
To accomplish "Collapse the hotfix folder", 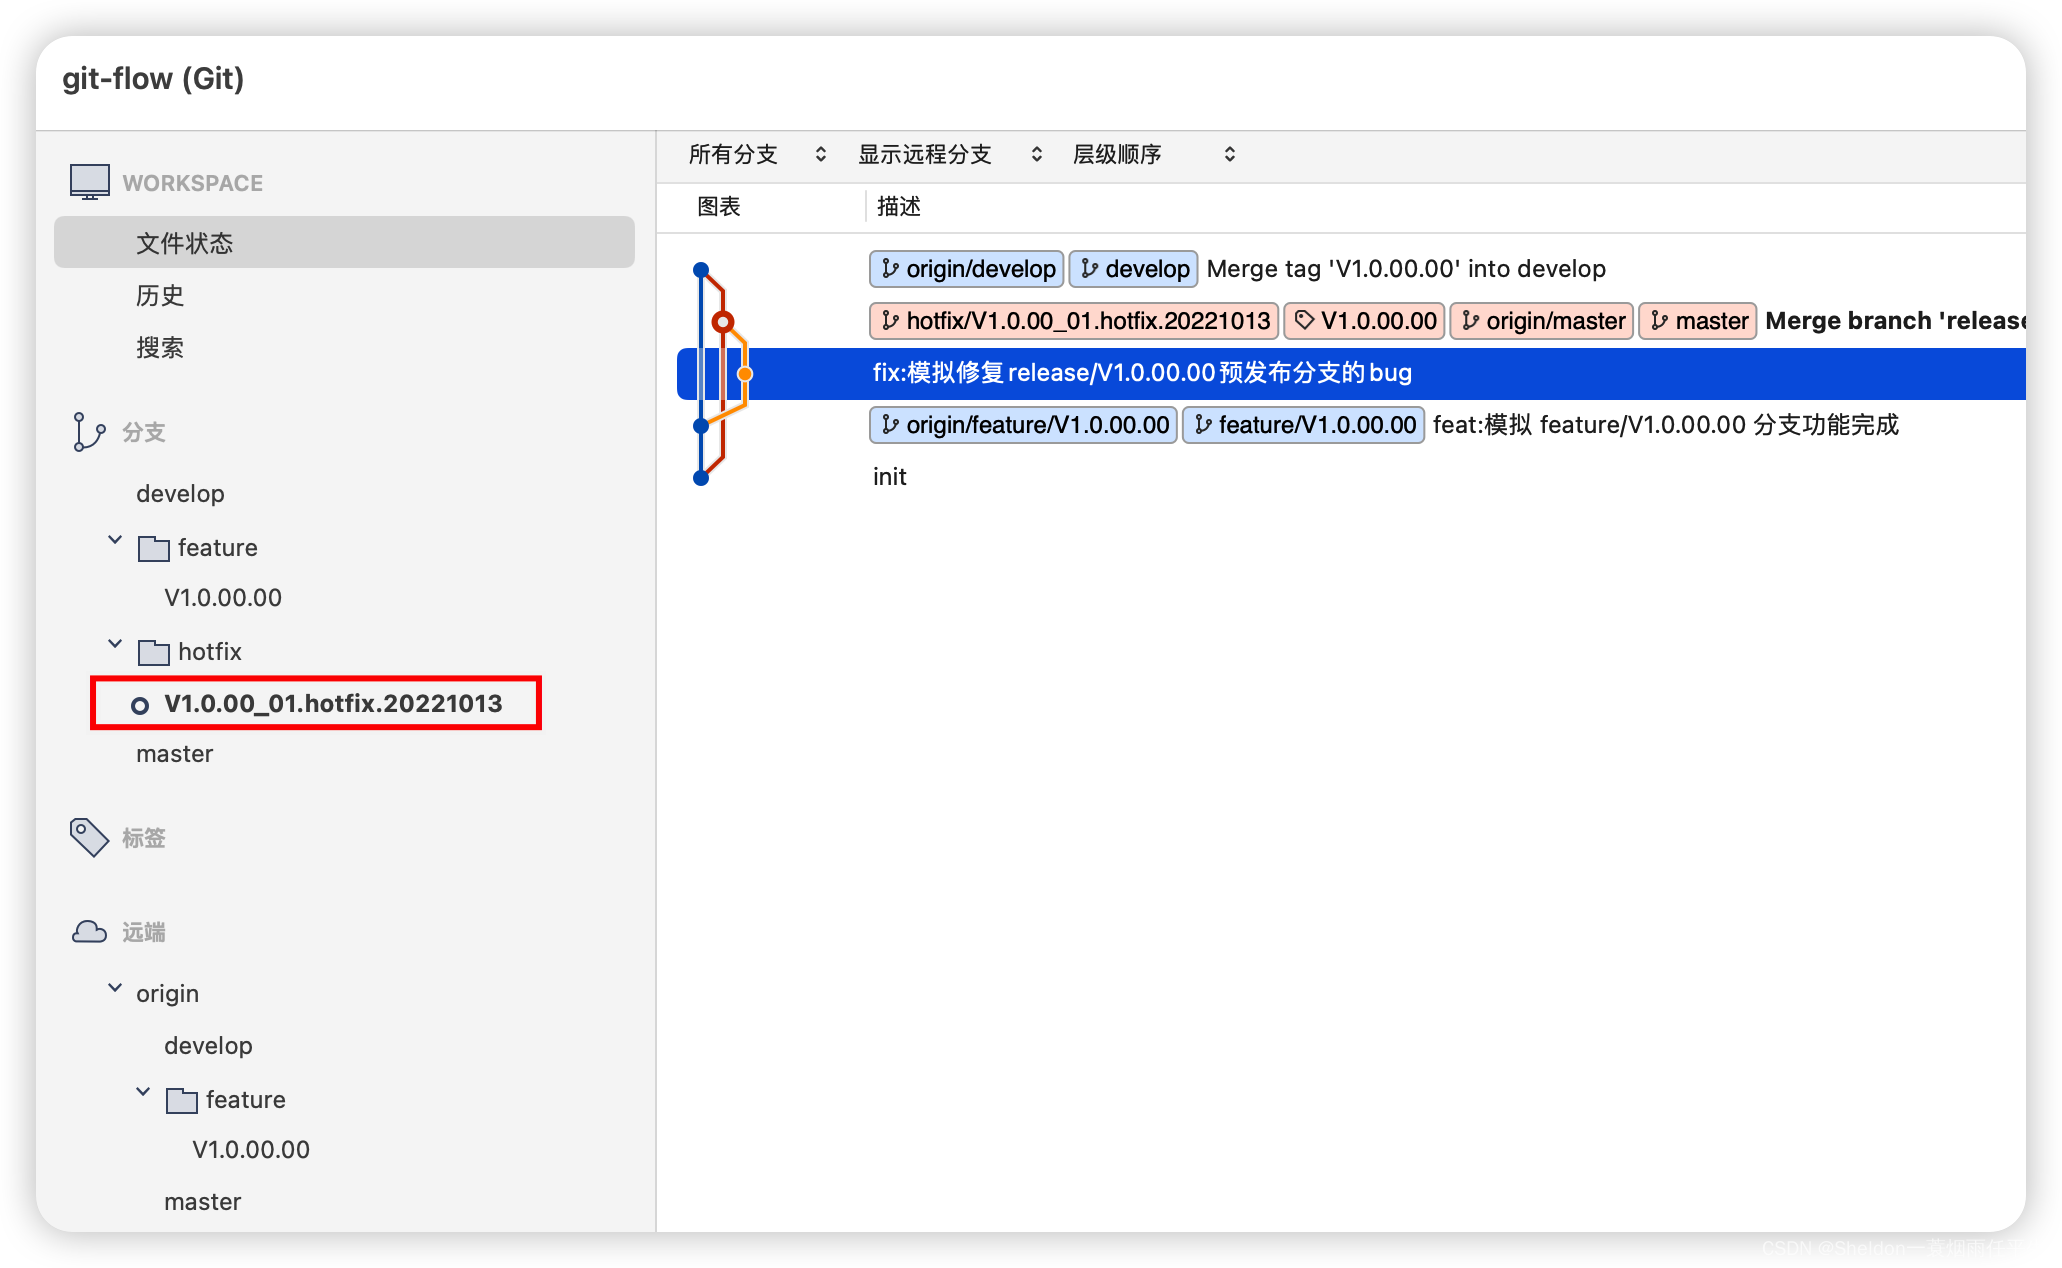I will pyautogui.click(x=115, y=644).
